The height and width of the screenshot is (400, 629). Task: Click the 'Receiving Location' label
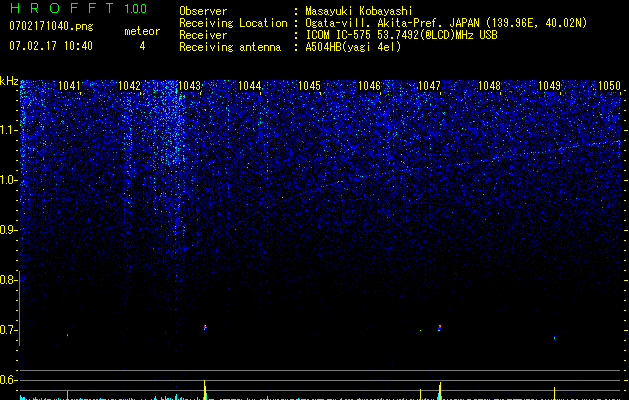tap(233, 23)
